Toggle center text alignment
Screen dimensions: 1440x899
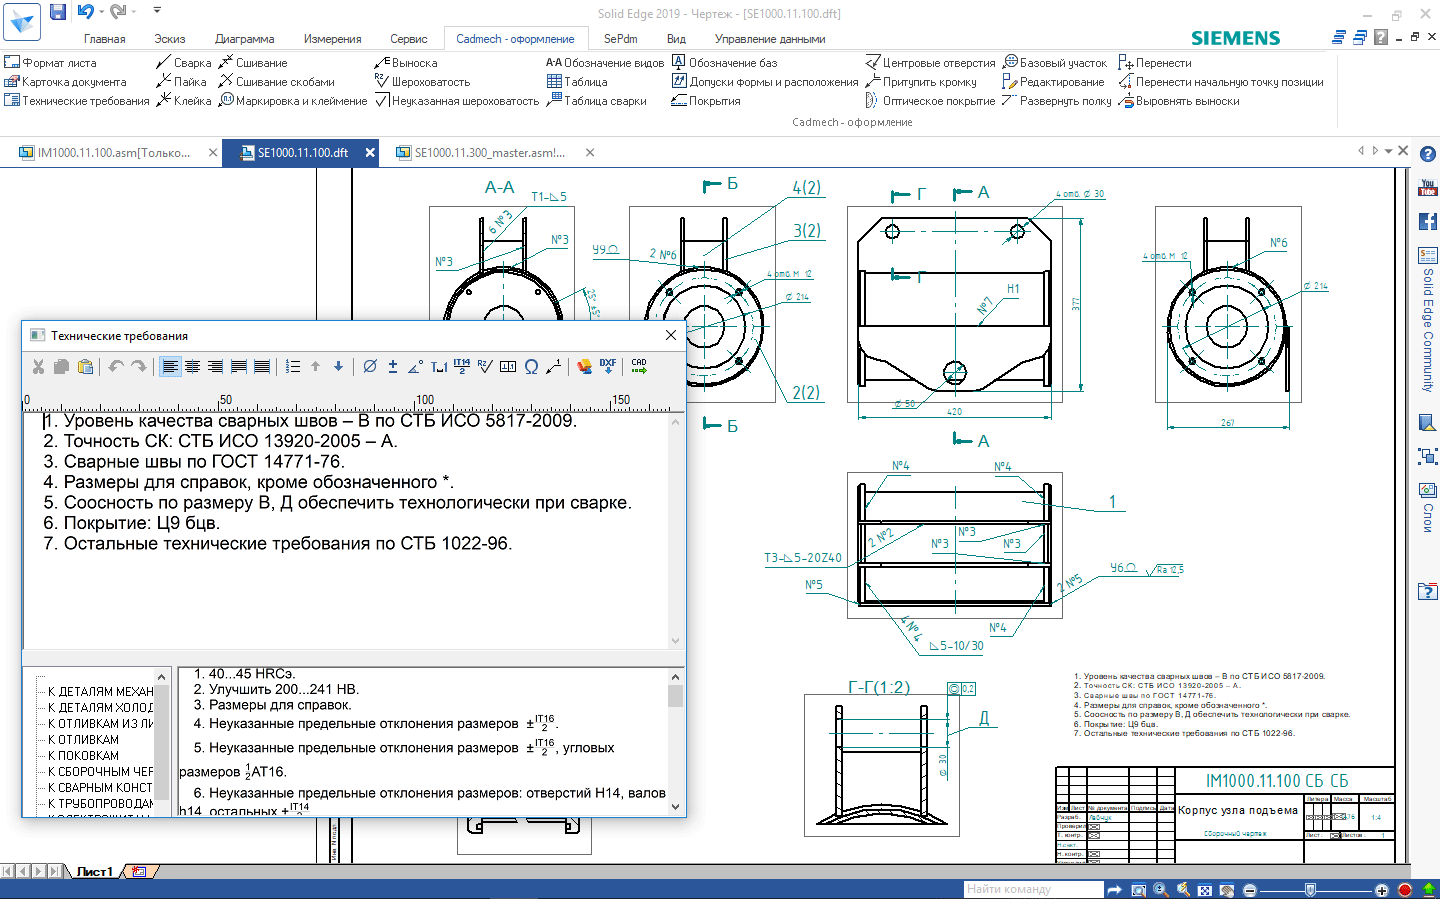(x=193, y=367)
